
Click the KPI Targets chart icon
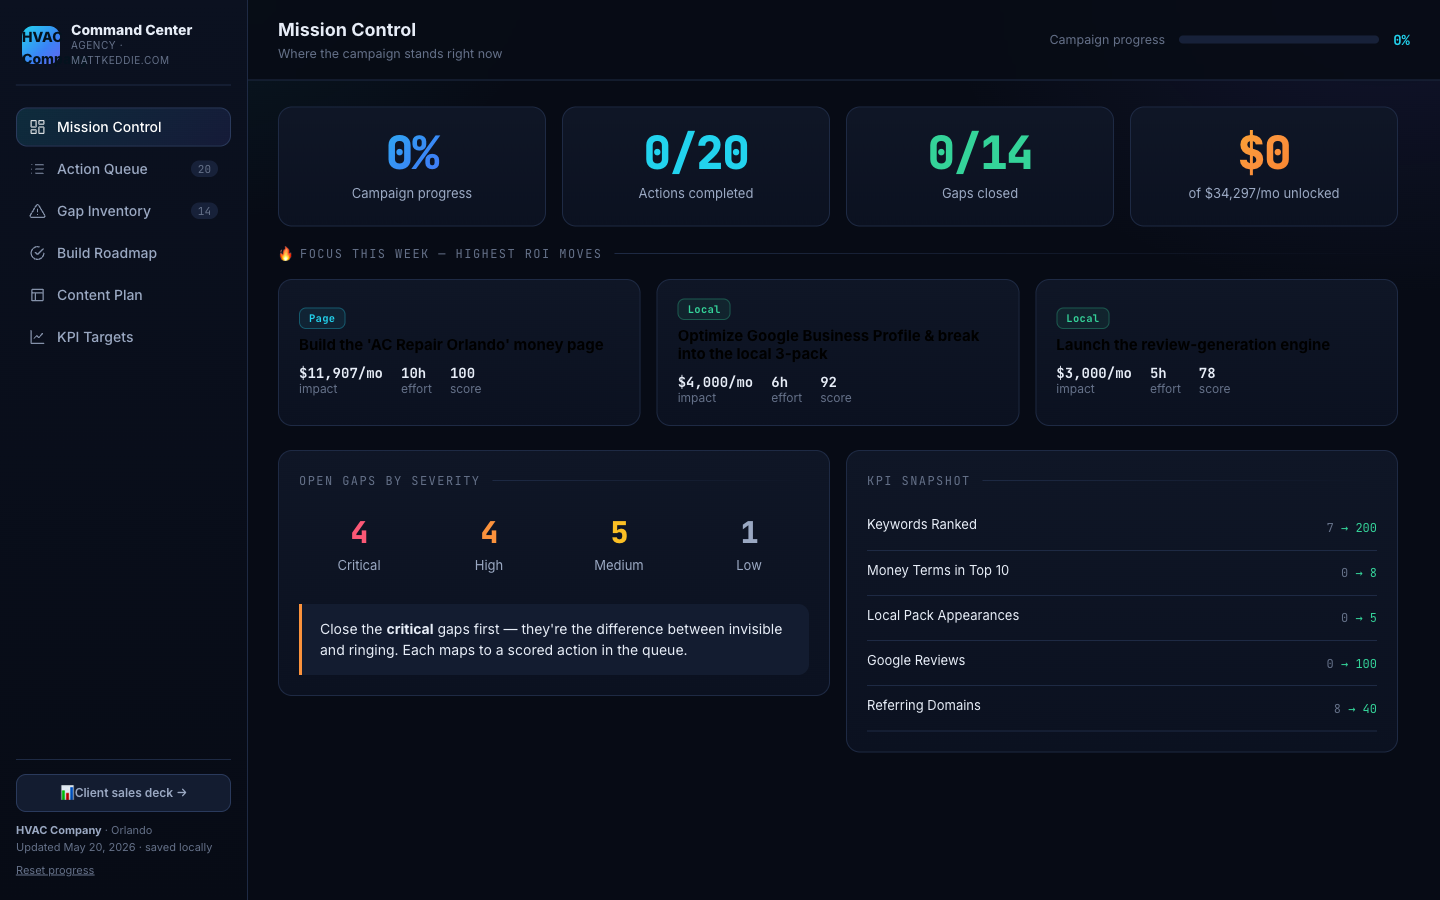point(37,337)
